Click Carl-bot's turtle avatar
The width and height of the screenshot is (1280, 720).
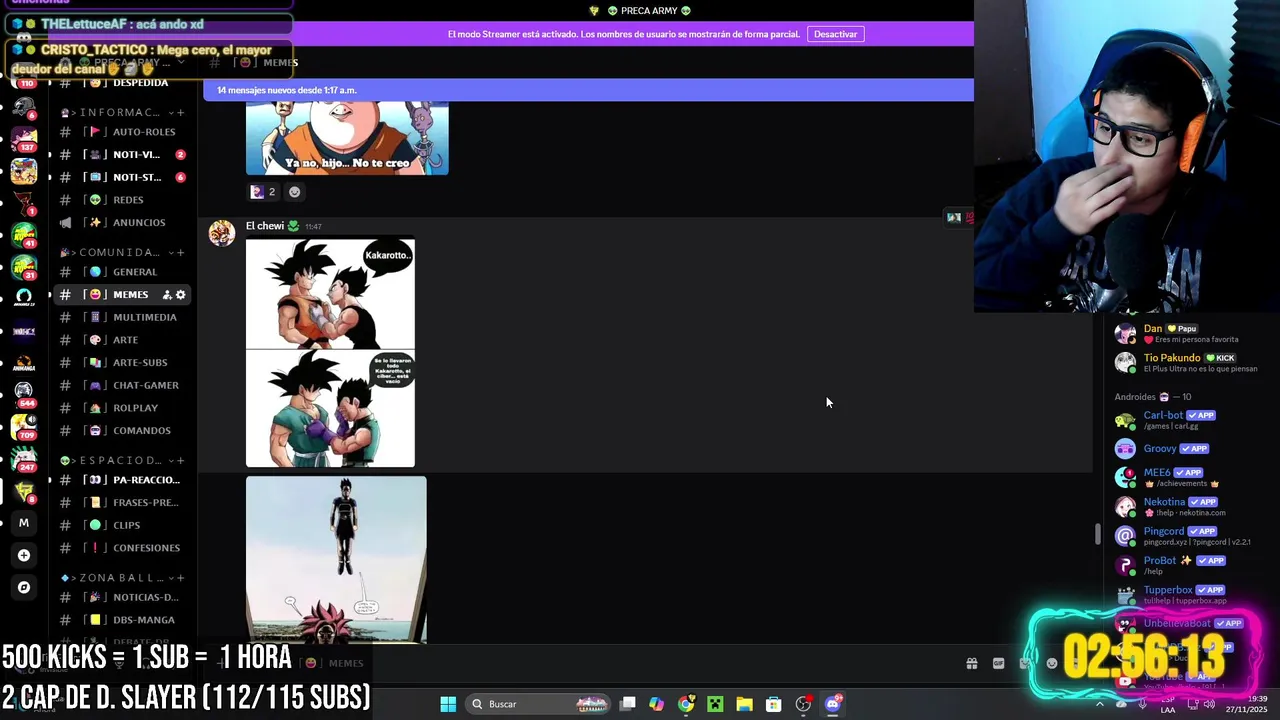click(1126, 420)
